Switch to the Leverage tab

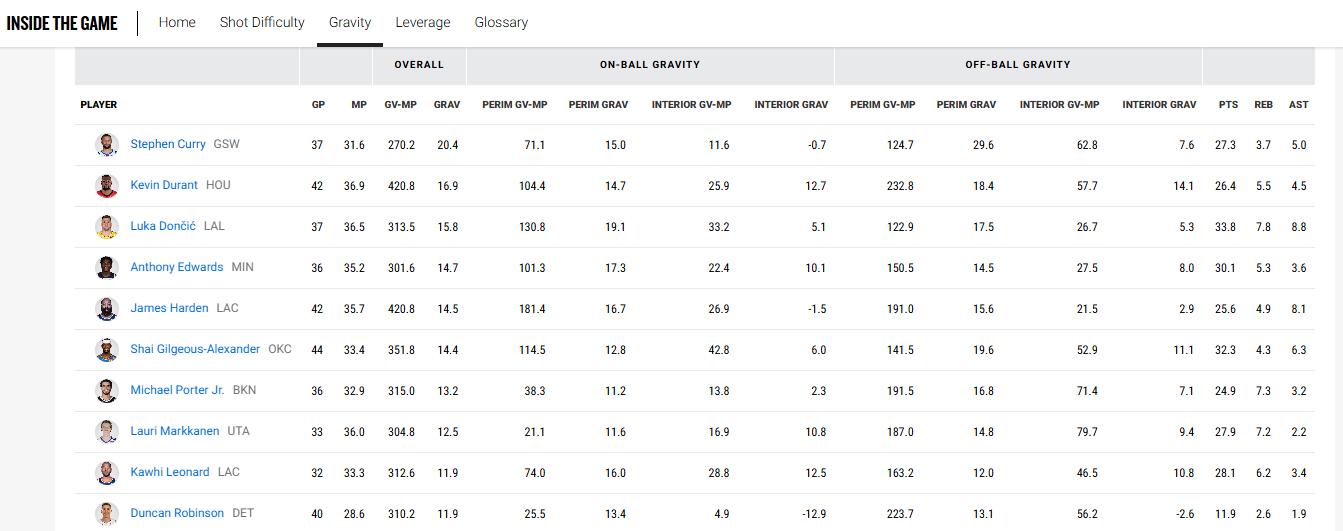[423, 22]
